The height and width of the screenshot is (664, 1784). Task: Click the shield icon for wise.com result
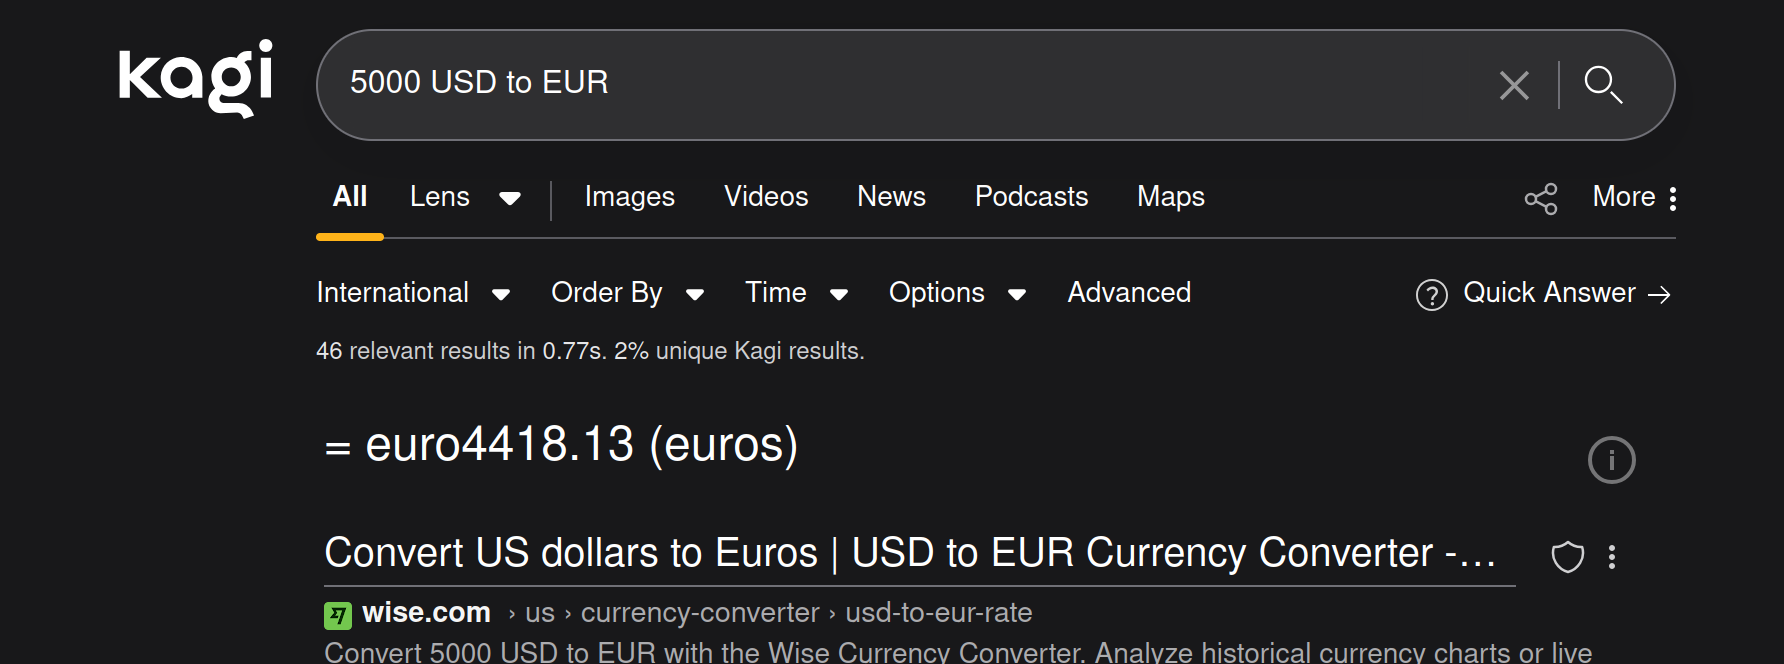pyautogui.click(x=1567, y=557)
